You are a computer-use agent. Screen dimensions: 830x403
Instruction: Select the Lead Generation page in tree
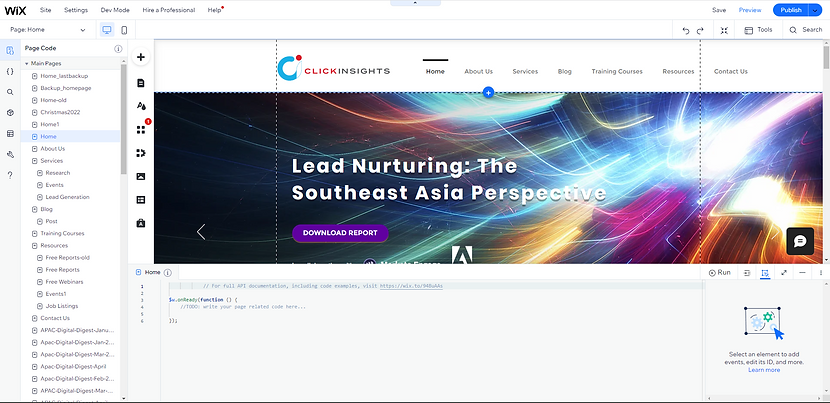click(x=67, y=197)
